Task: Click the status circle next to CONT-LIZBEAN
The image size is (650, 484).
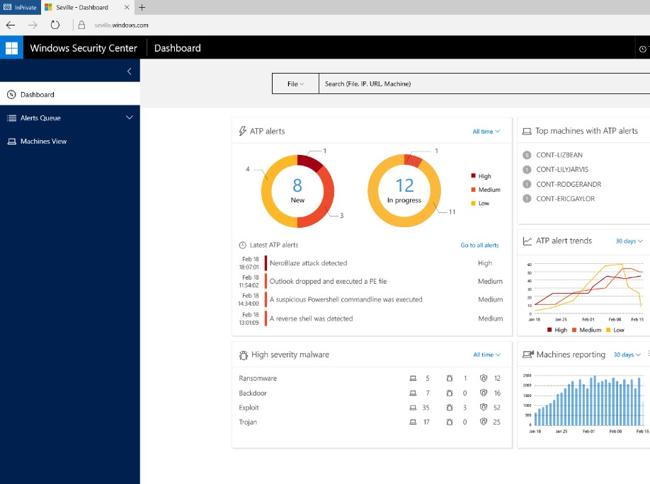Action: click(527, 155)
